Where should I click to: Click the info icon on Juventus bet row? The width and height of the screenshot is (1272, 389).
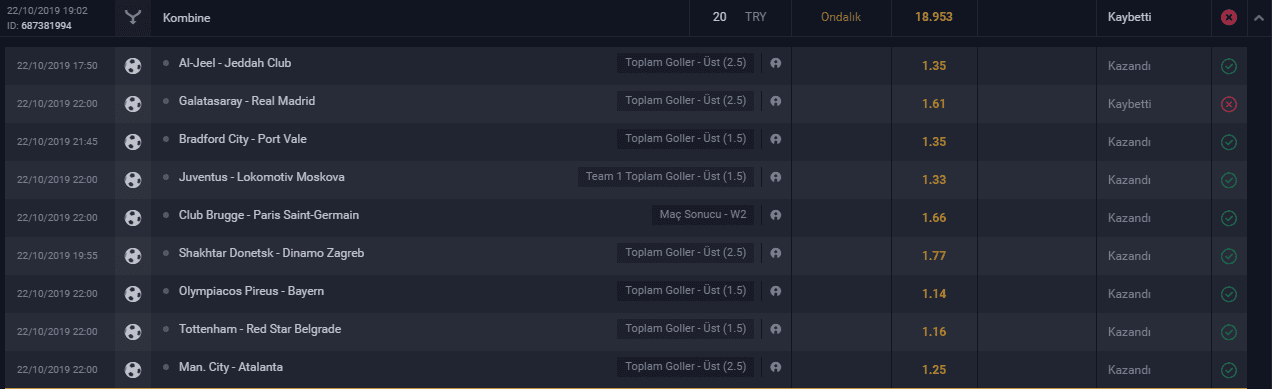tap(775, 177)
